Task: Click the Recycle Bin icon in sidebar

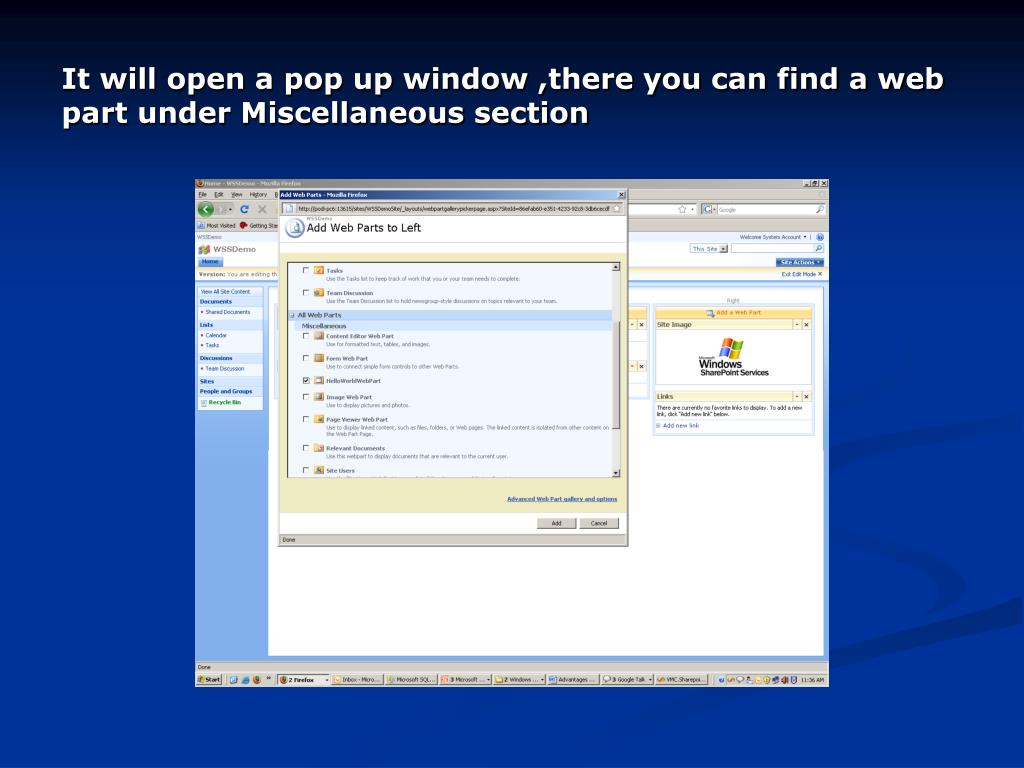Action: [x=204, y=403]
